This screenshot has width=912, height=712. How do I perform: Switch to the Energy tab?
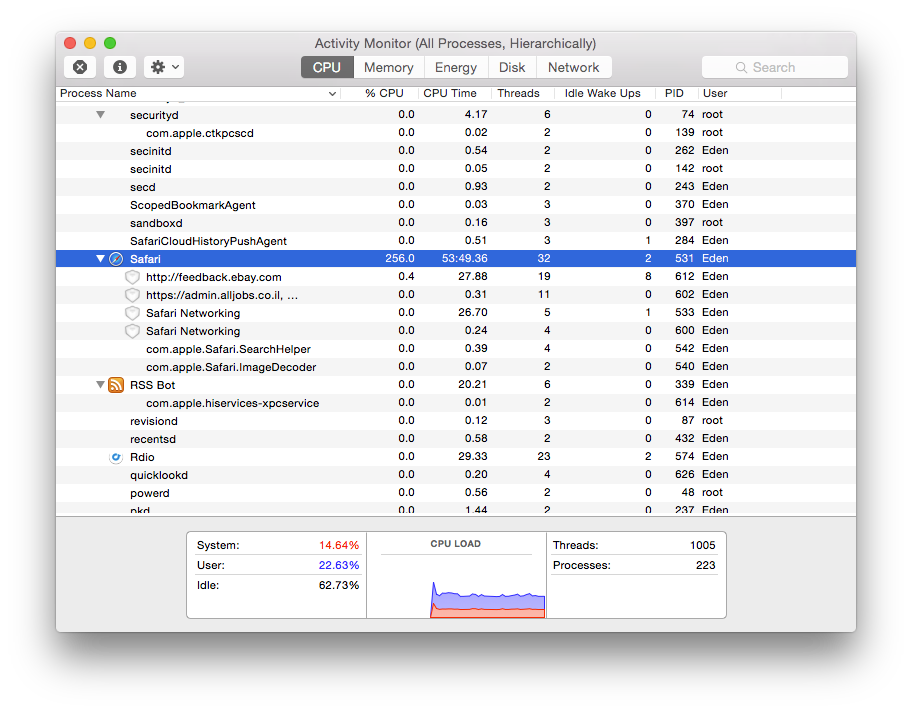[x=456, y=67]
